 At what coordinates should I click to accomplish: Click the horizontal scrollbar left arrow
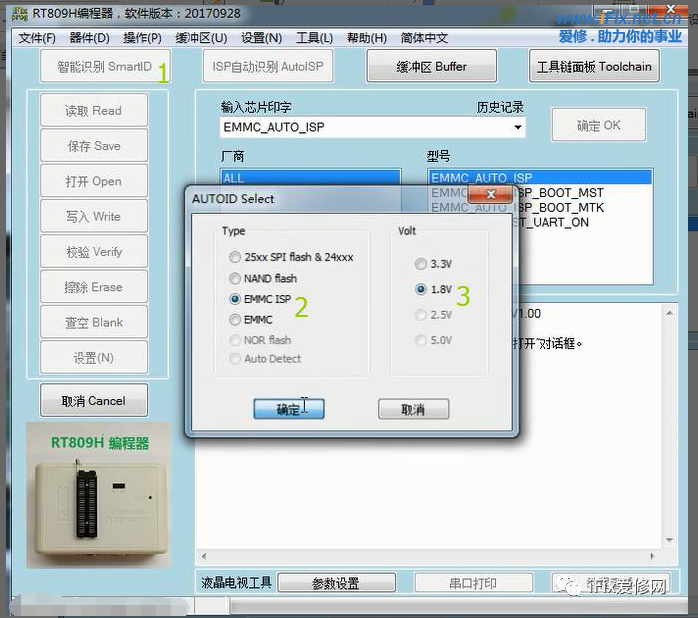click(x=204, y=556)
